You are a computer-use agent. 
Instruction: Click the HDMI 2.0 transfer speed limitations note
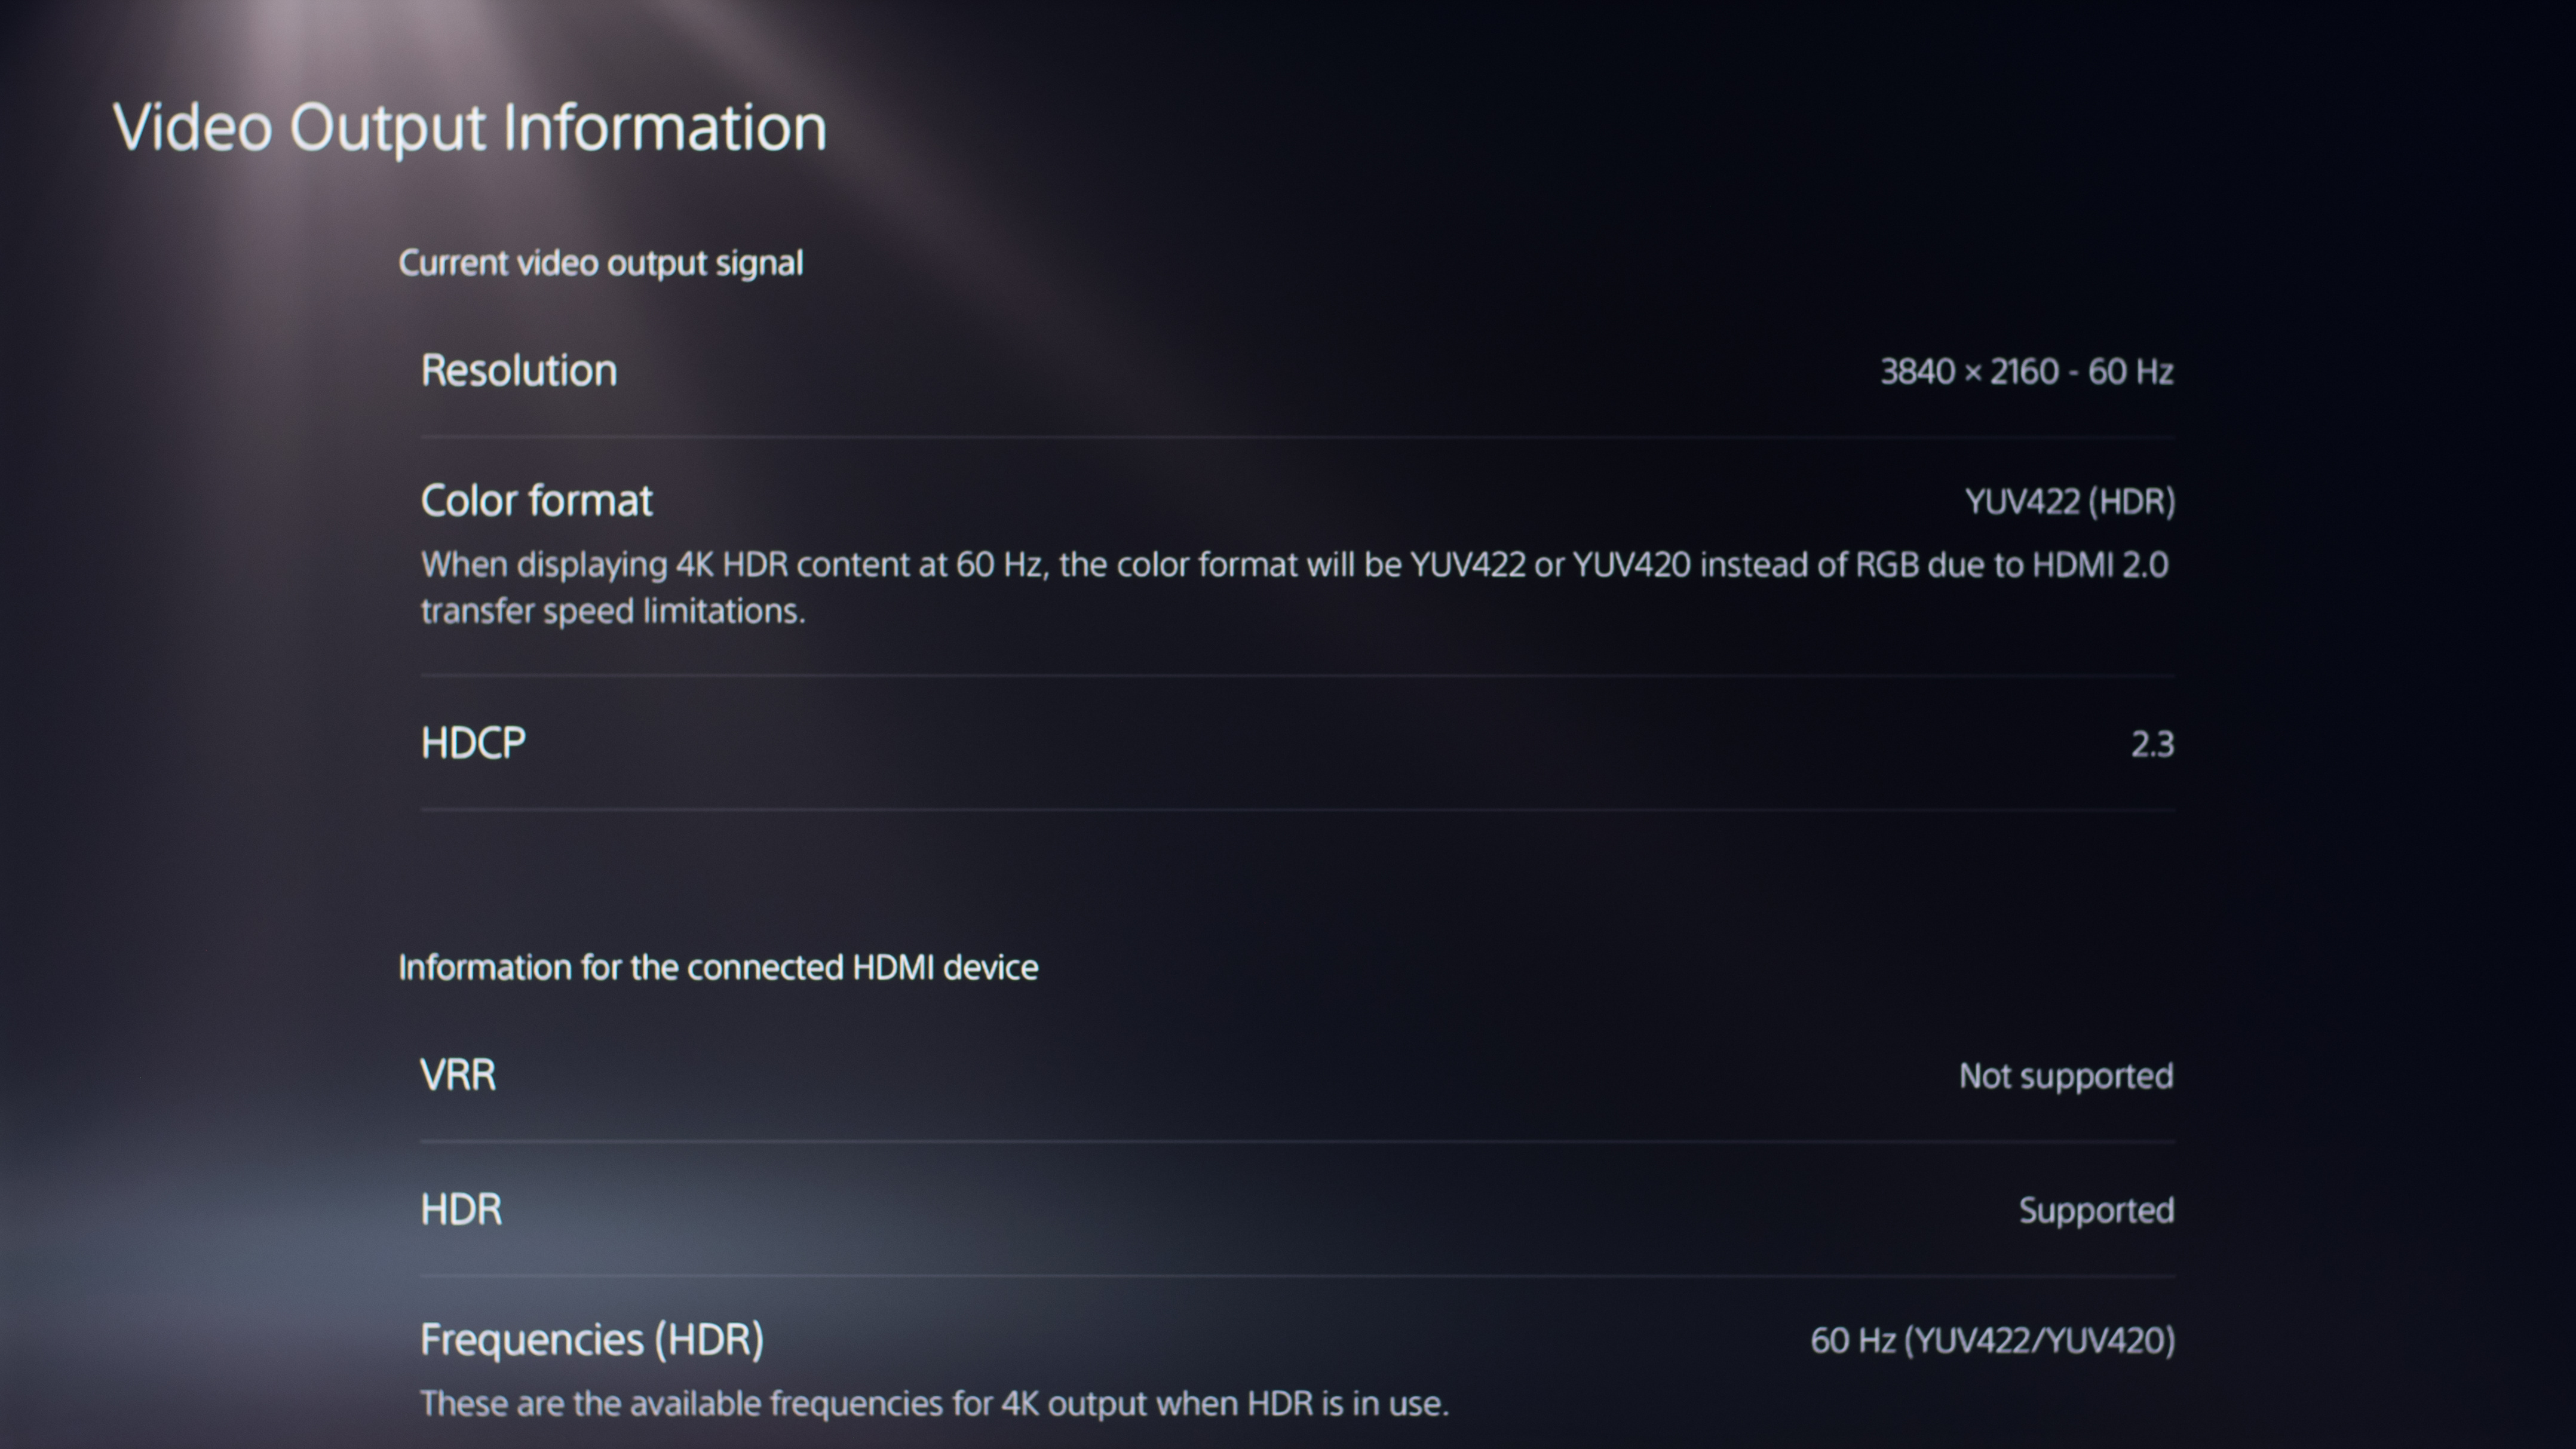tap(1294, 588)
